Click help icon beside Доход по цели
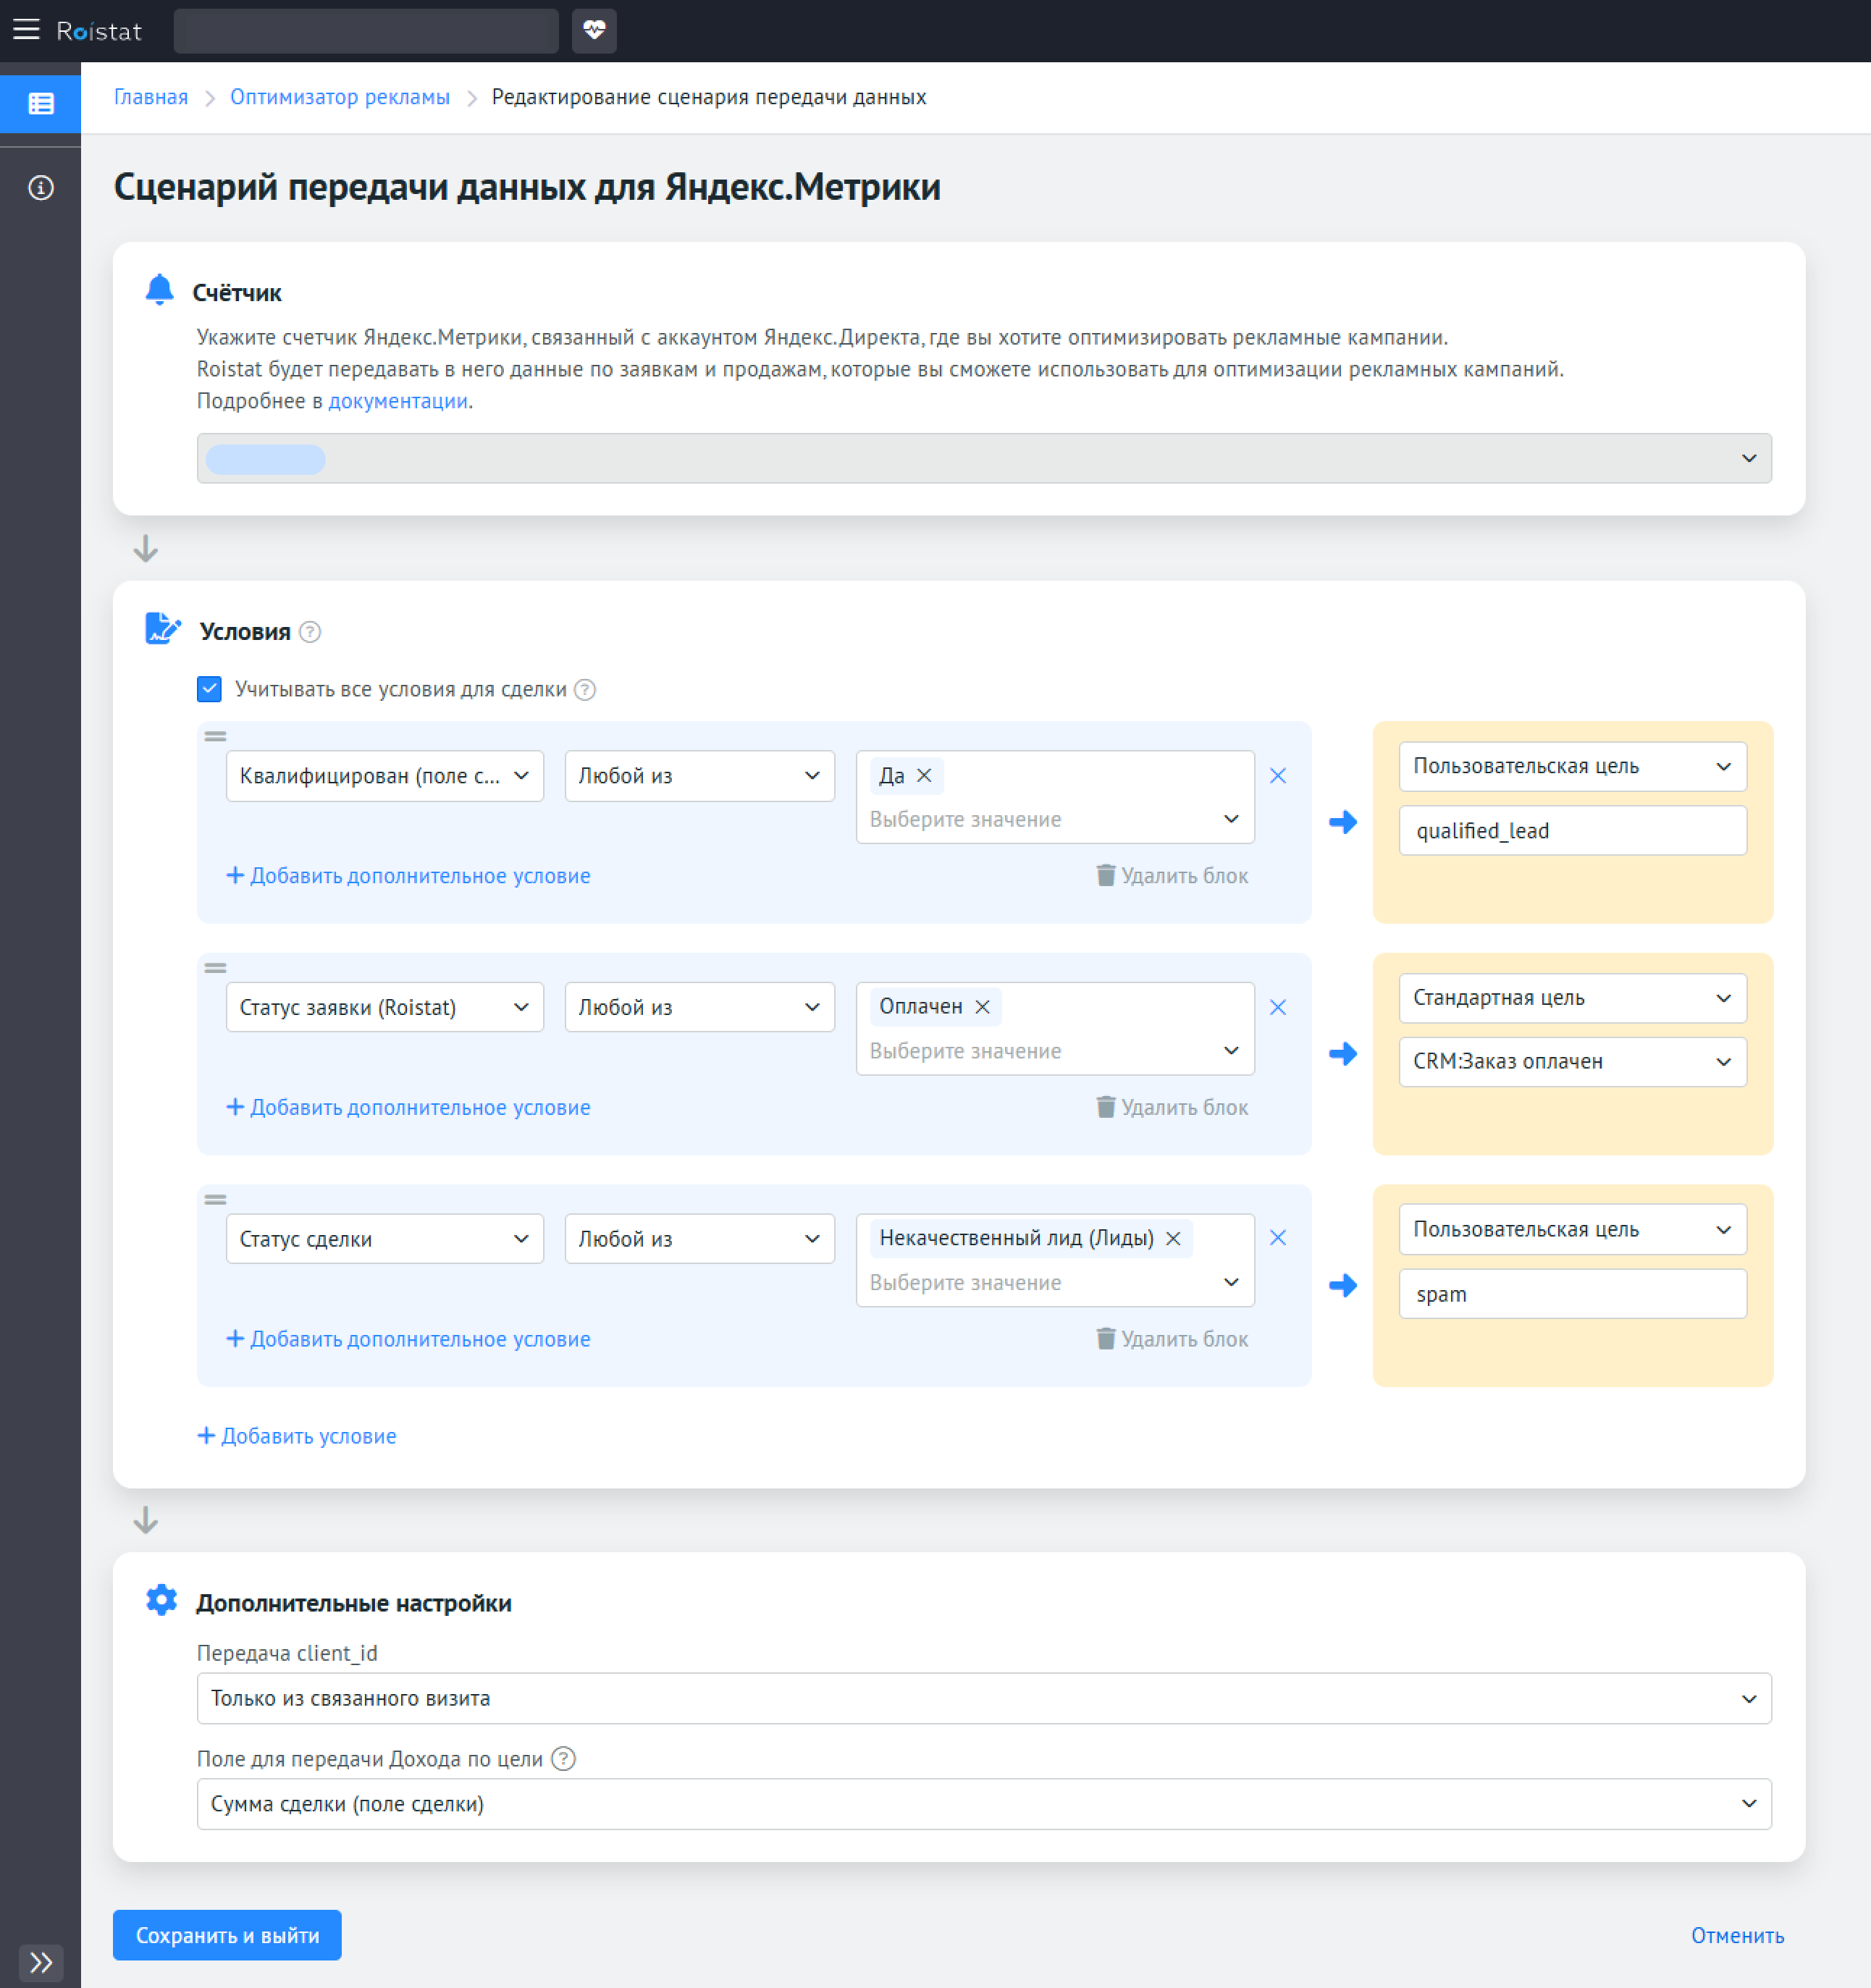 (564, 1759)
